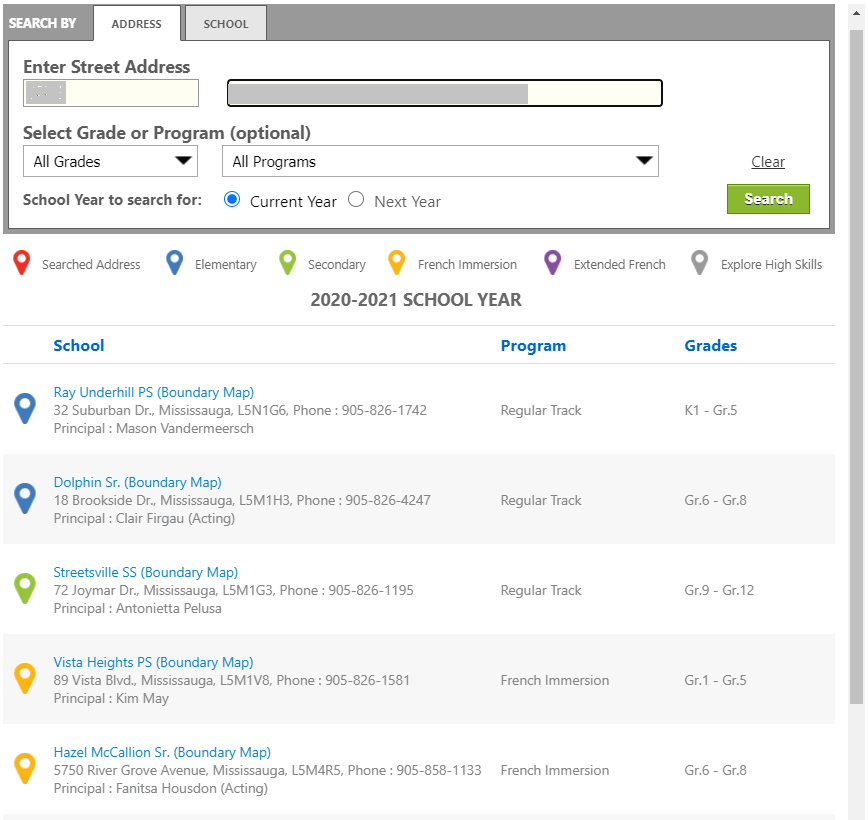Switch to the Address search tab
The image size is (868, 820).
(x=137, y=24)
